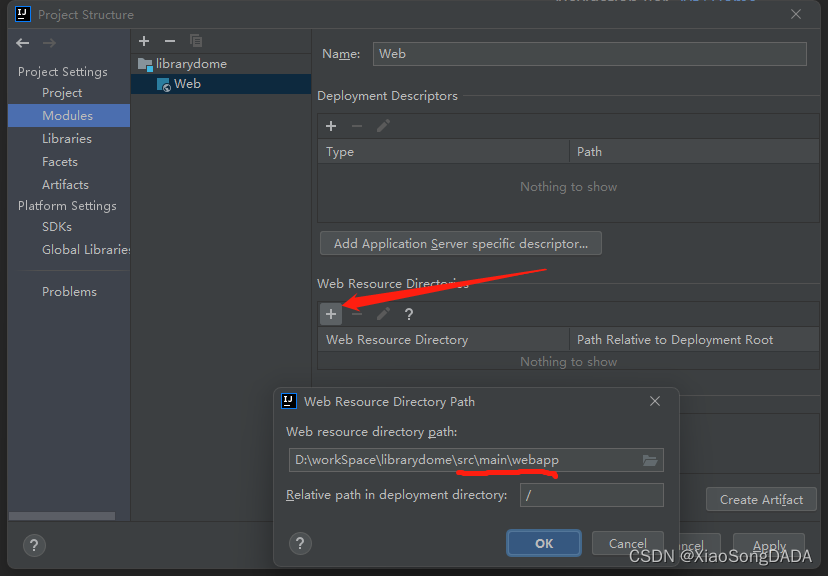Image resolution: width=828 pixels, height=576 pixels.
Task: Click the librarydome module folder icon
Action: point(145,64)
